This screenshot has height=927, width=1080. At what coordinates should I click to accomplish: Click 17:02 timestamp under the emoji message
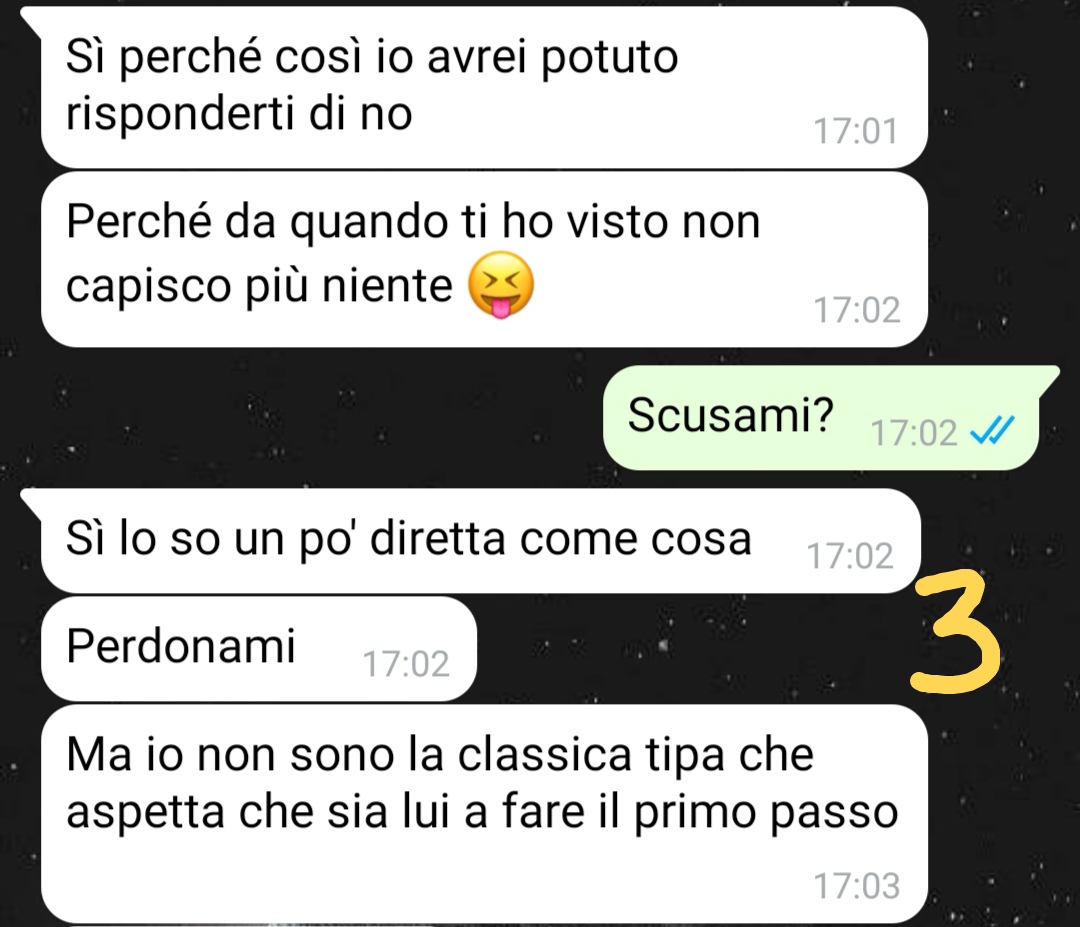coord(857,310)
